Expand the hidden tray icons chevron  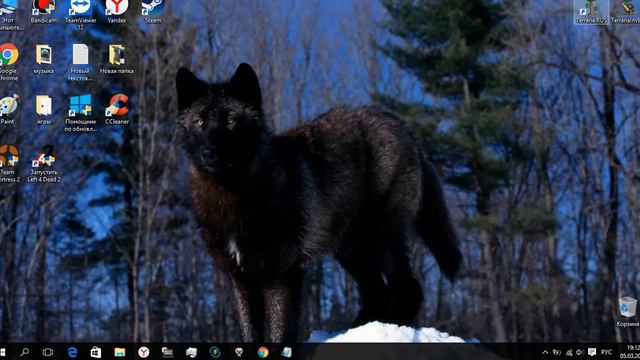545,352
